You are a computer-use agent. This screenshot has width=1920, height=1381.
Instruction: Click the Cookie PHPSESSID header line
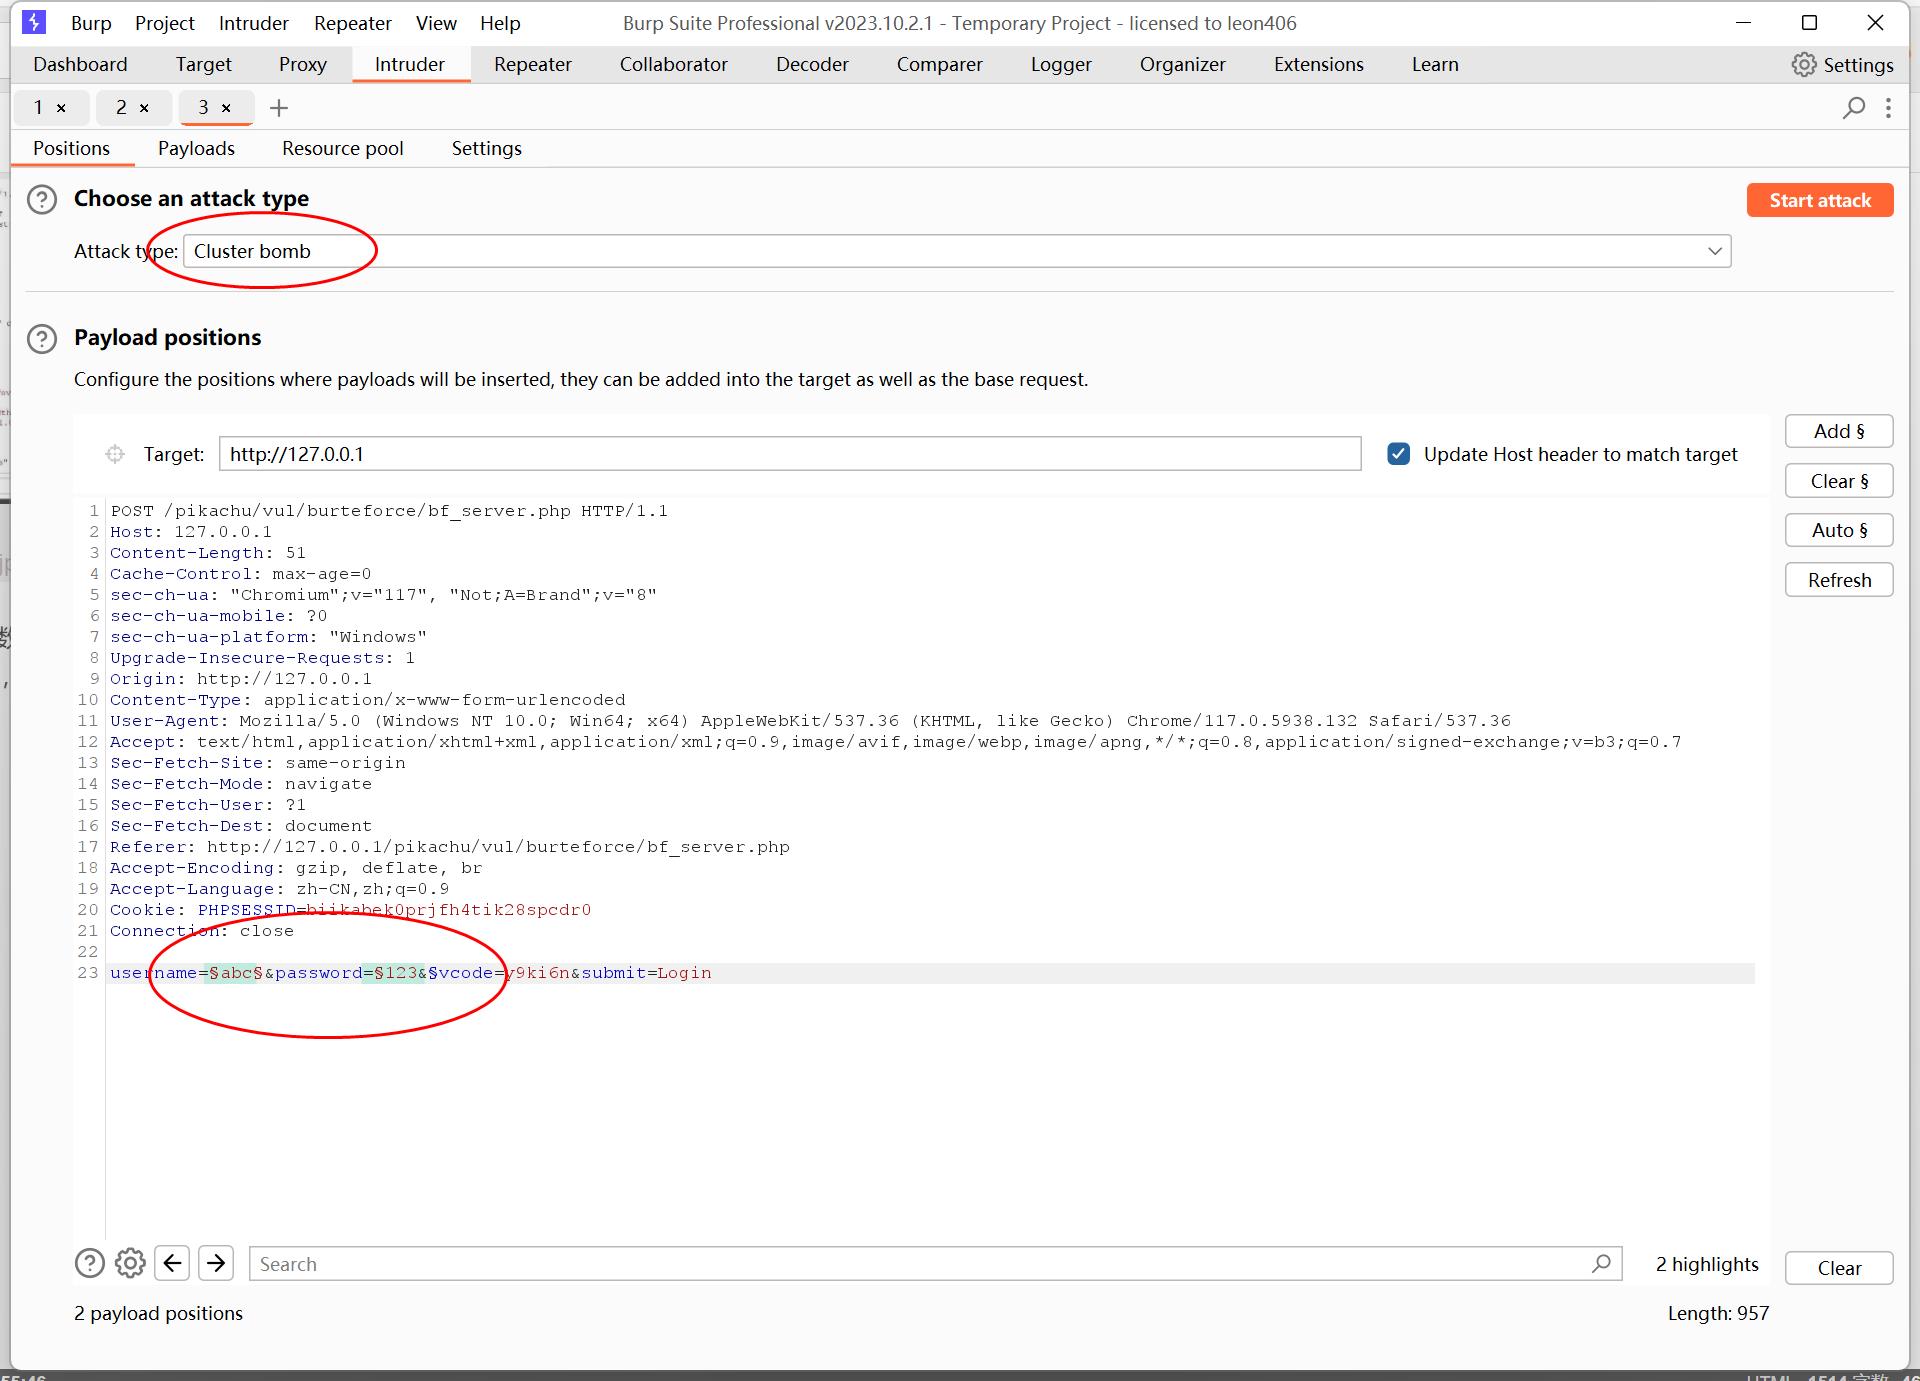click(350, 910)
